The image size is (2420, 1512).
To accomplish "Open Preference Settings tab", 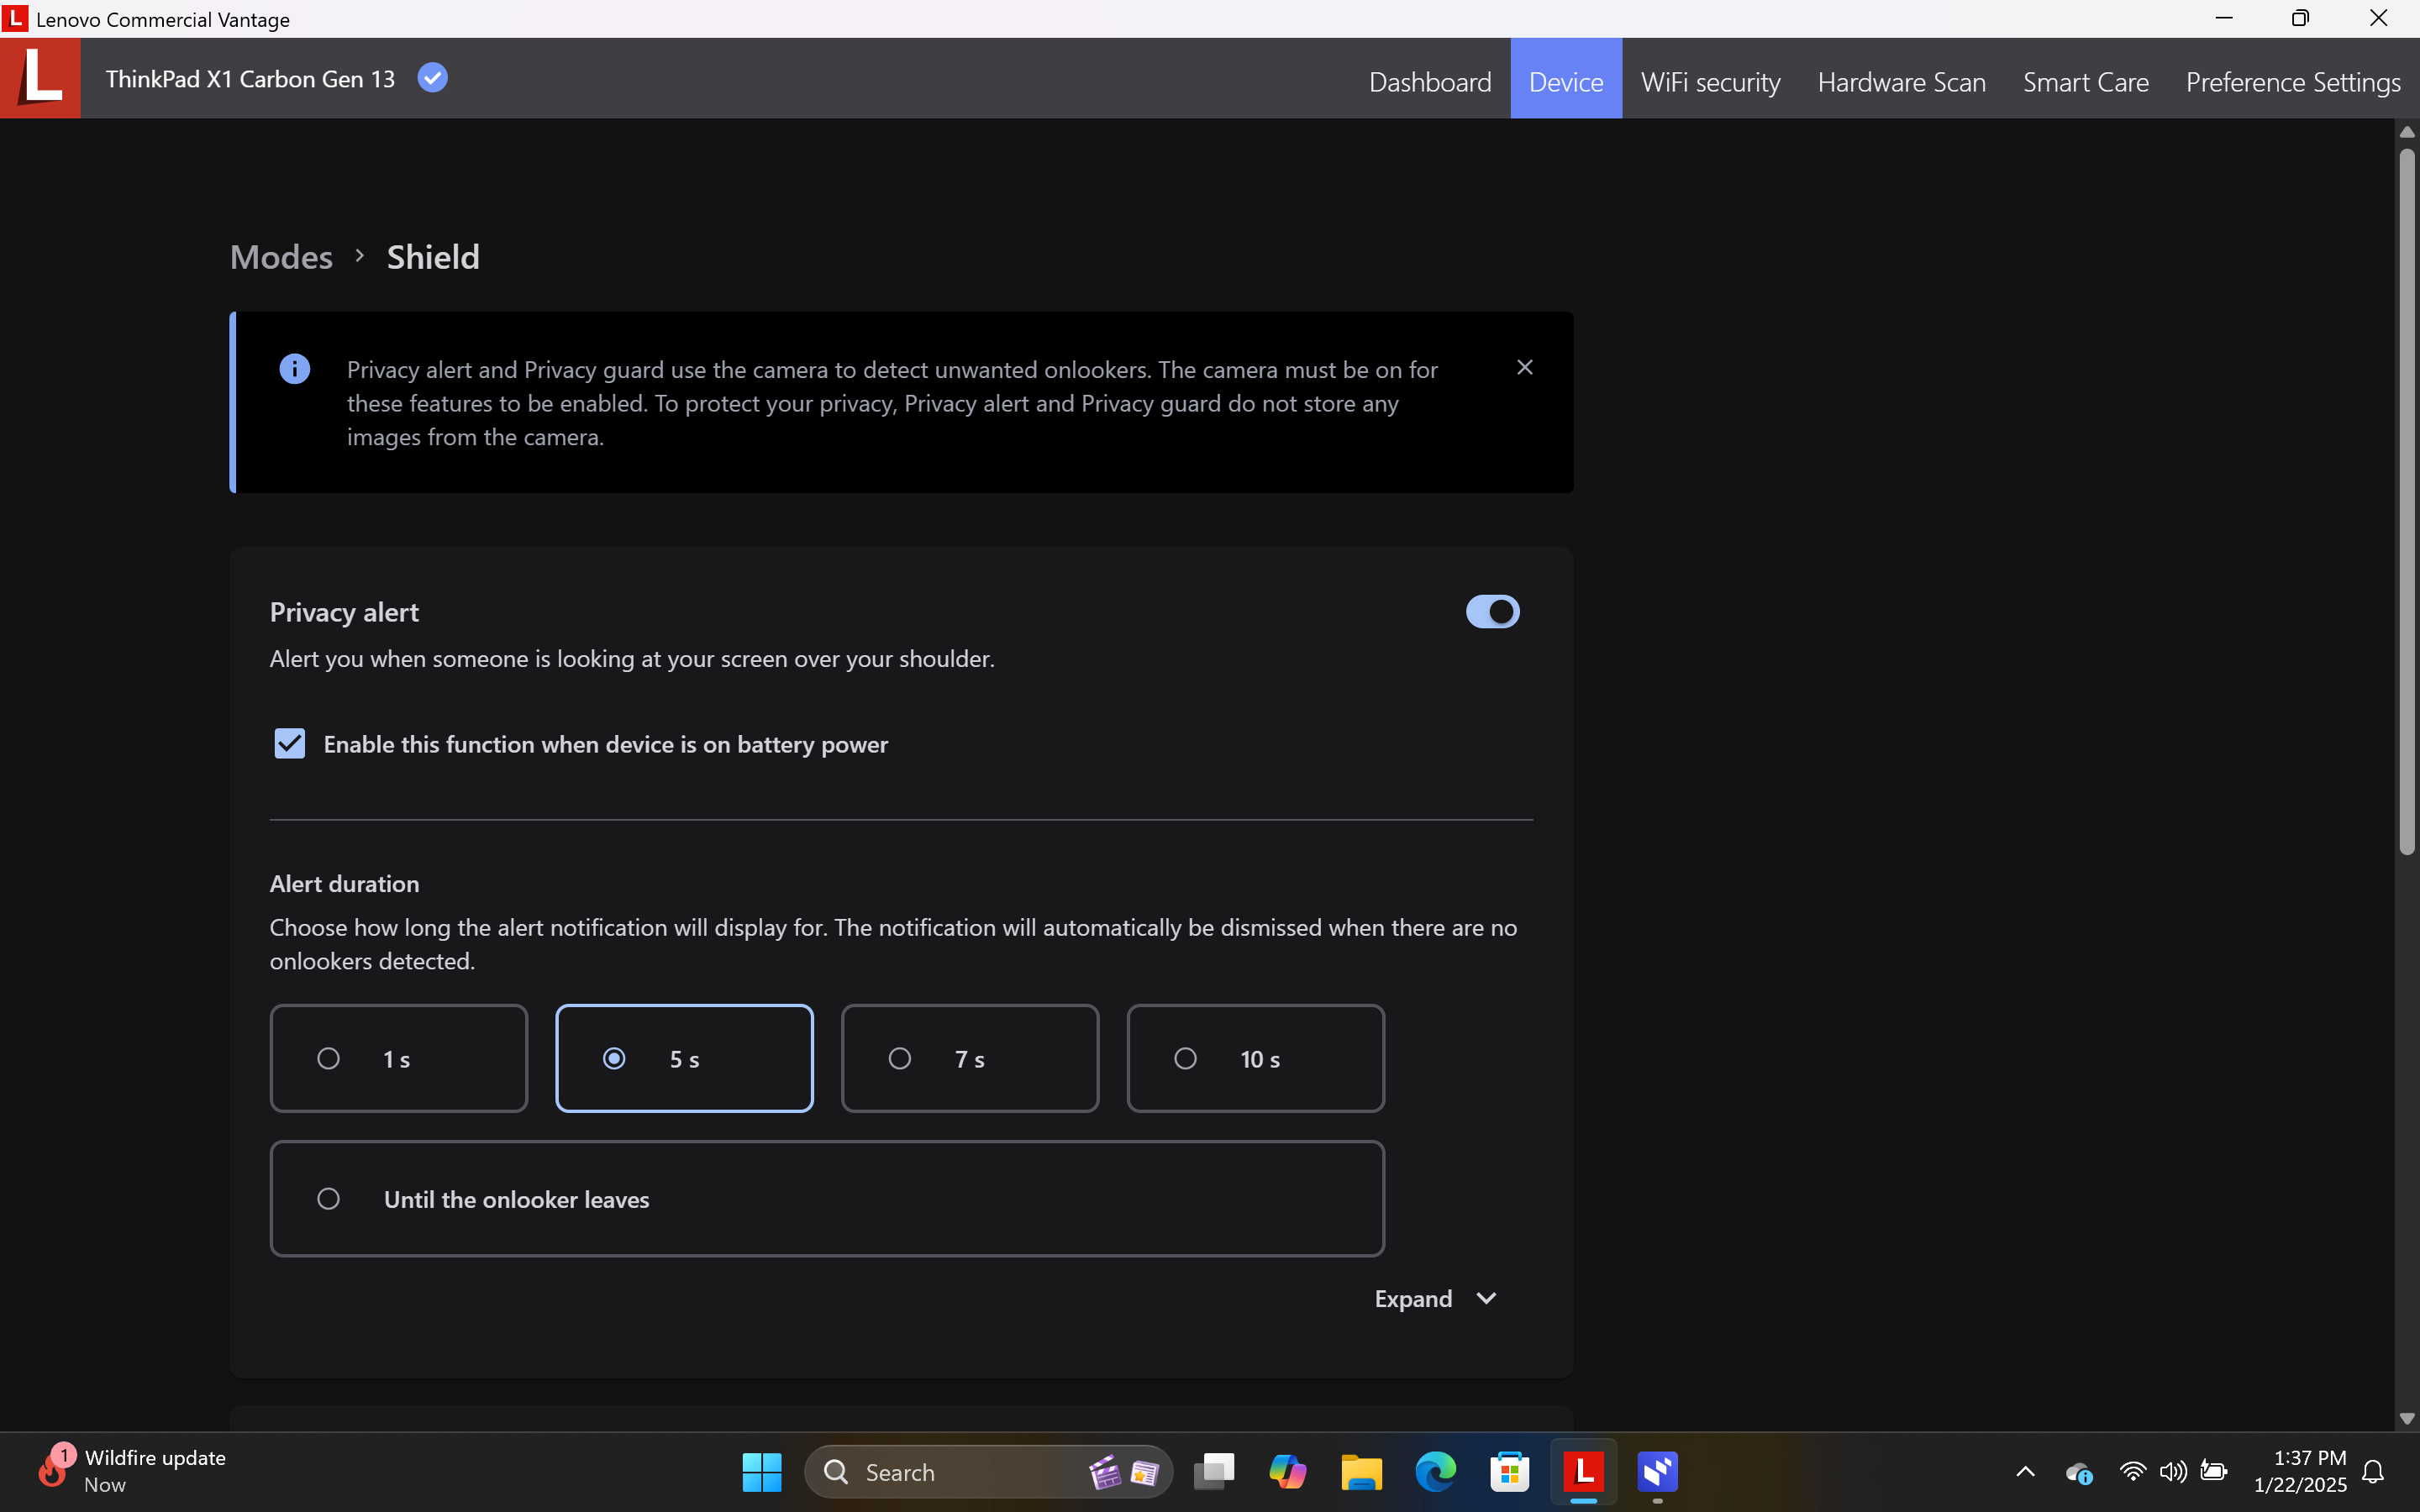I will [2292, 81].
